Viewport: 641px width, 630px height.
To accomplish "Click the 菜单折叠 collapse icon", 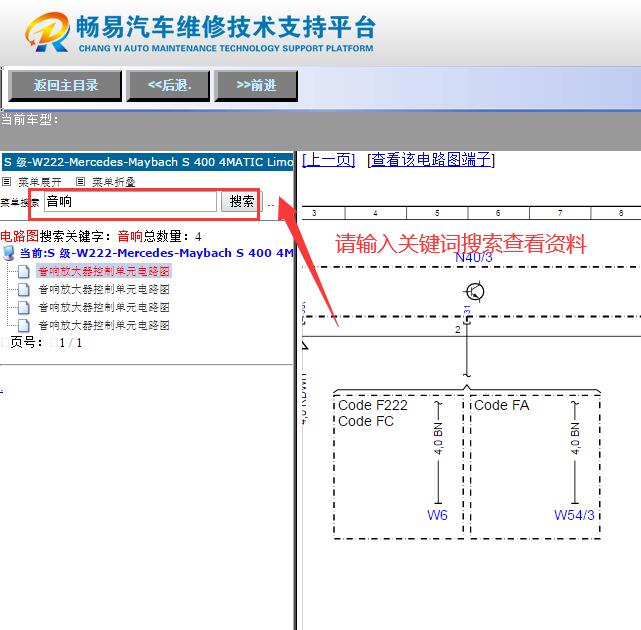I will click(80, 181).
